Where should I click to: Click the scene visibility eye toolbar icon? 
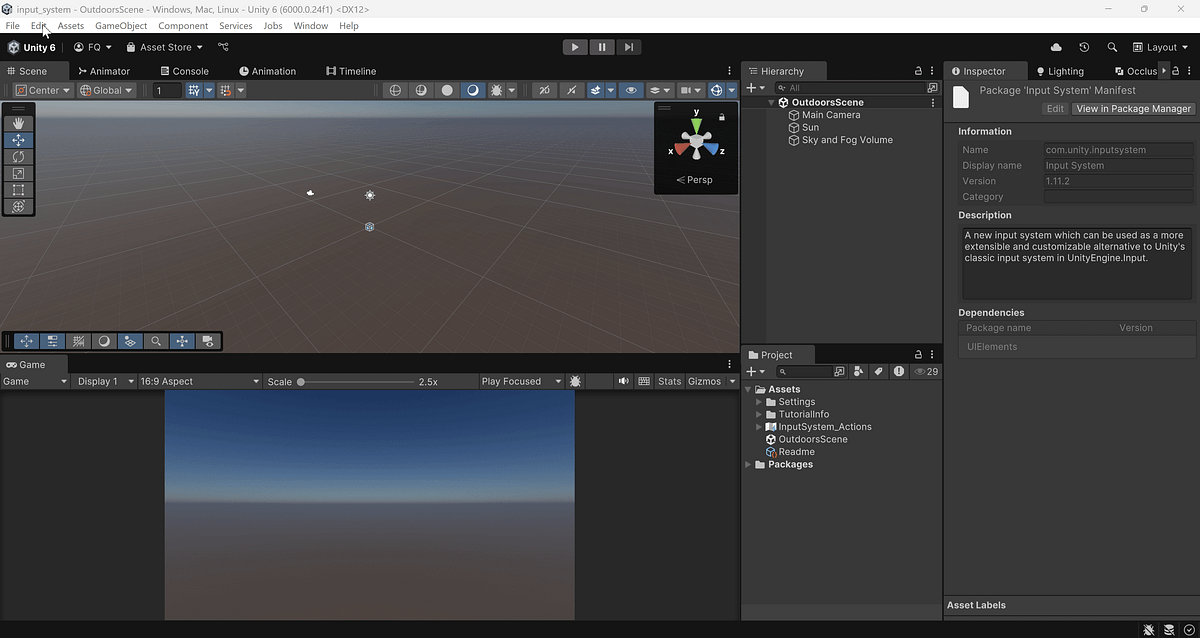click(631, 90)
